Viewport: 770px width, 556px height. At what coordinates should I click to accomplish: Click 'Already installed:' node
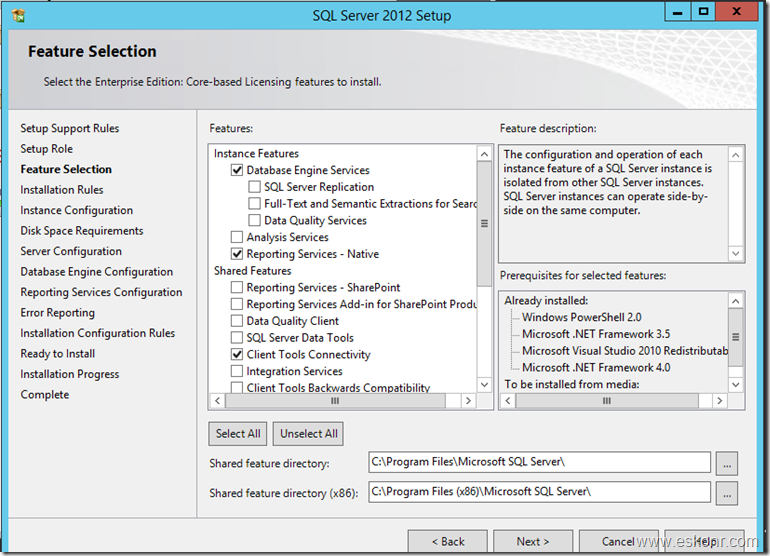pyautogui.click(x=546, y=301)
